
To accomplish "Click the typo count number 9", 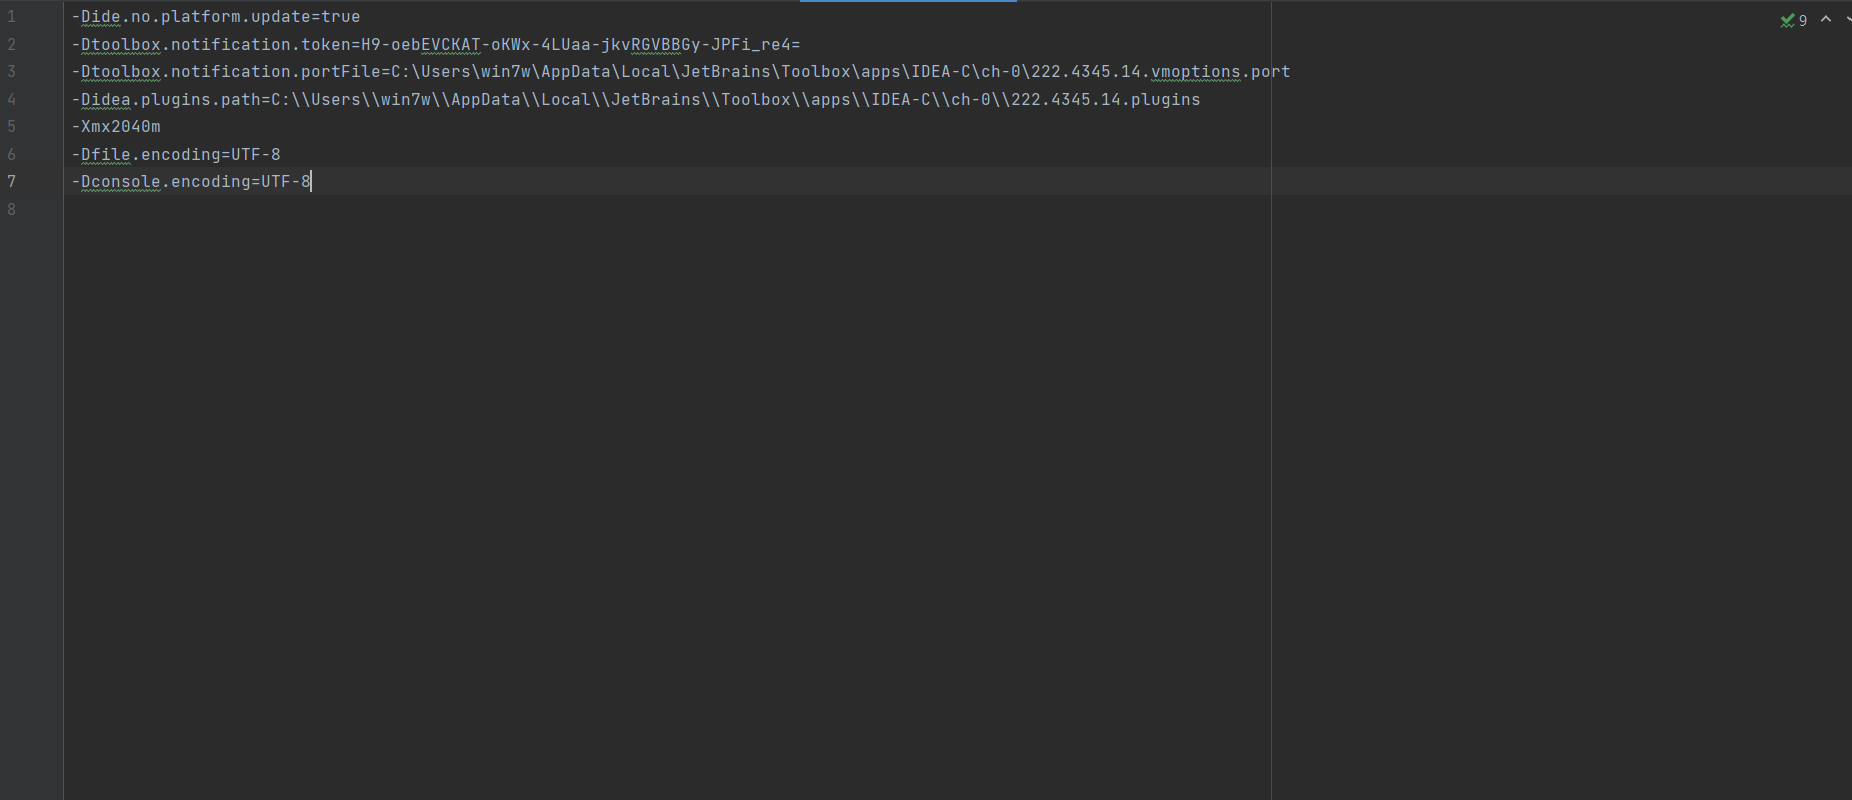I will pyautogui.click(x=1803, y=20).
